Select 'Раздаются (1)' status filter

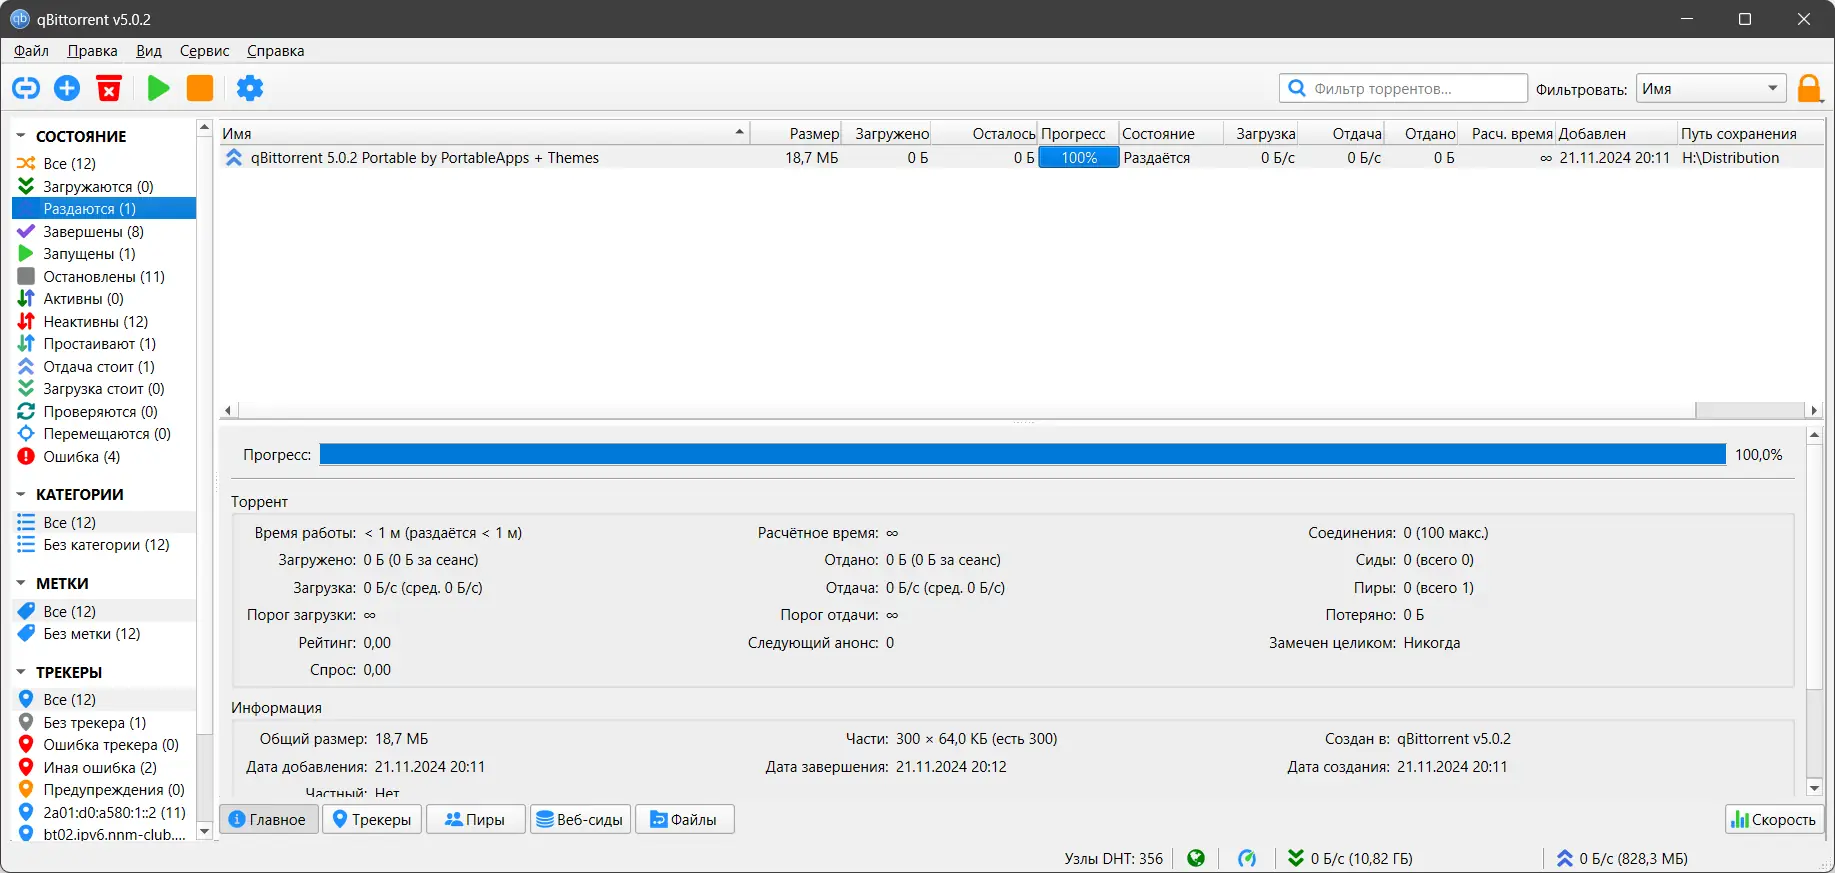pos(104,208)
